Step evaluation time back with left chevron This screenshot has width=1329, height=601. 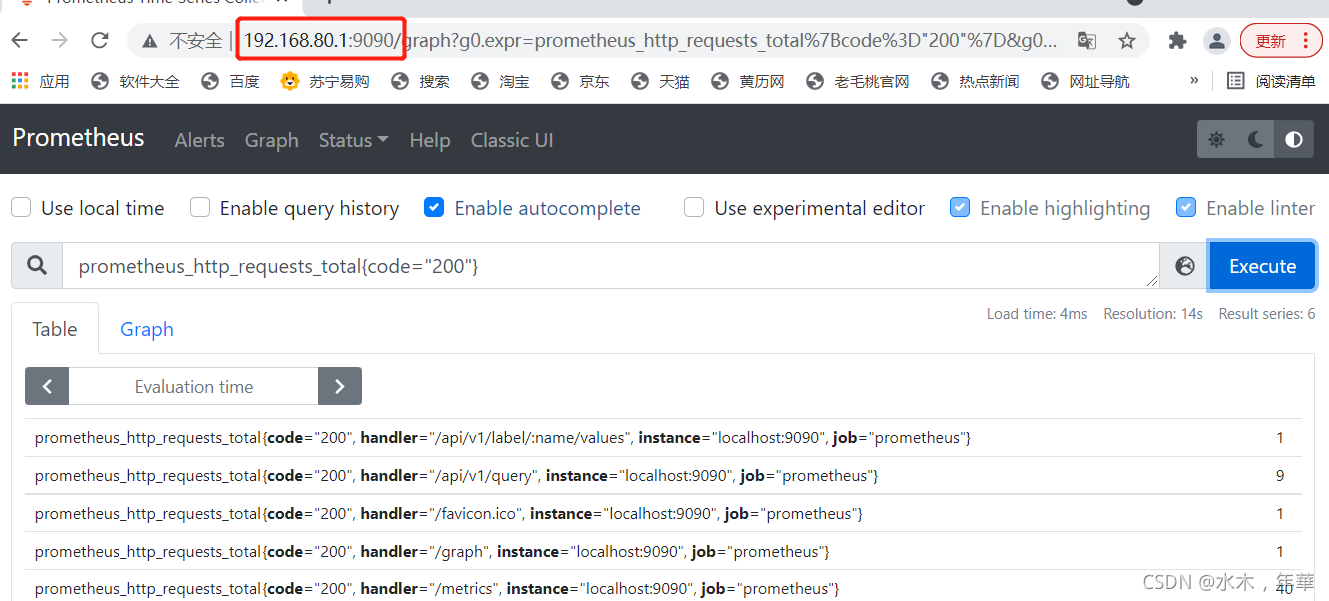(x=47, y=386)
